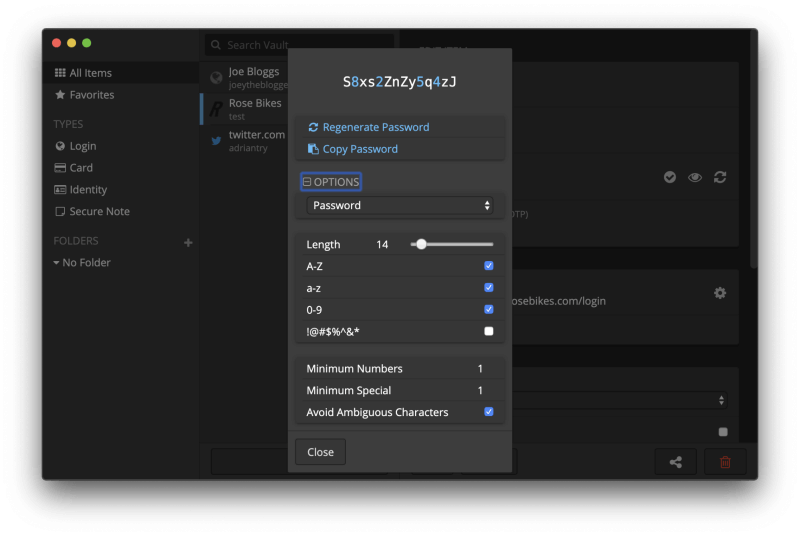Screen dimensions: 800x536
Task: Click the Twitter bird icon
Action: click(216, 141)
